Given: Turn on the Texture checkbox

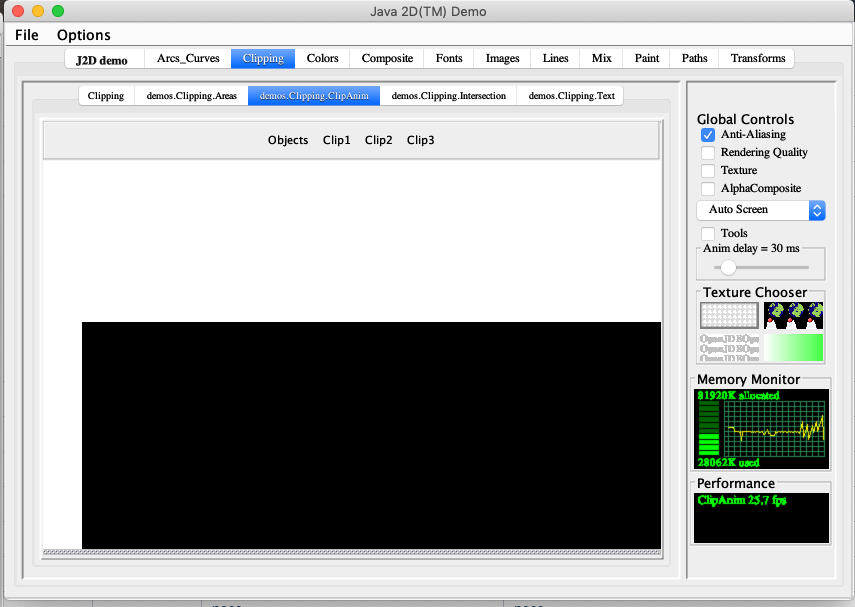Looking at the screenshot, I should pos(708,171).
